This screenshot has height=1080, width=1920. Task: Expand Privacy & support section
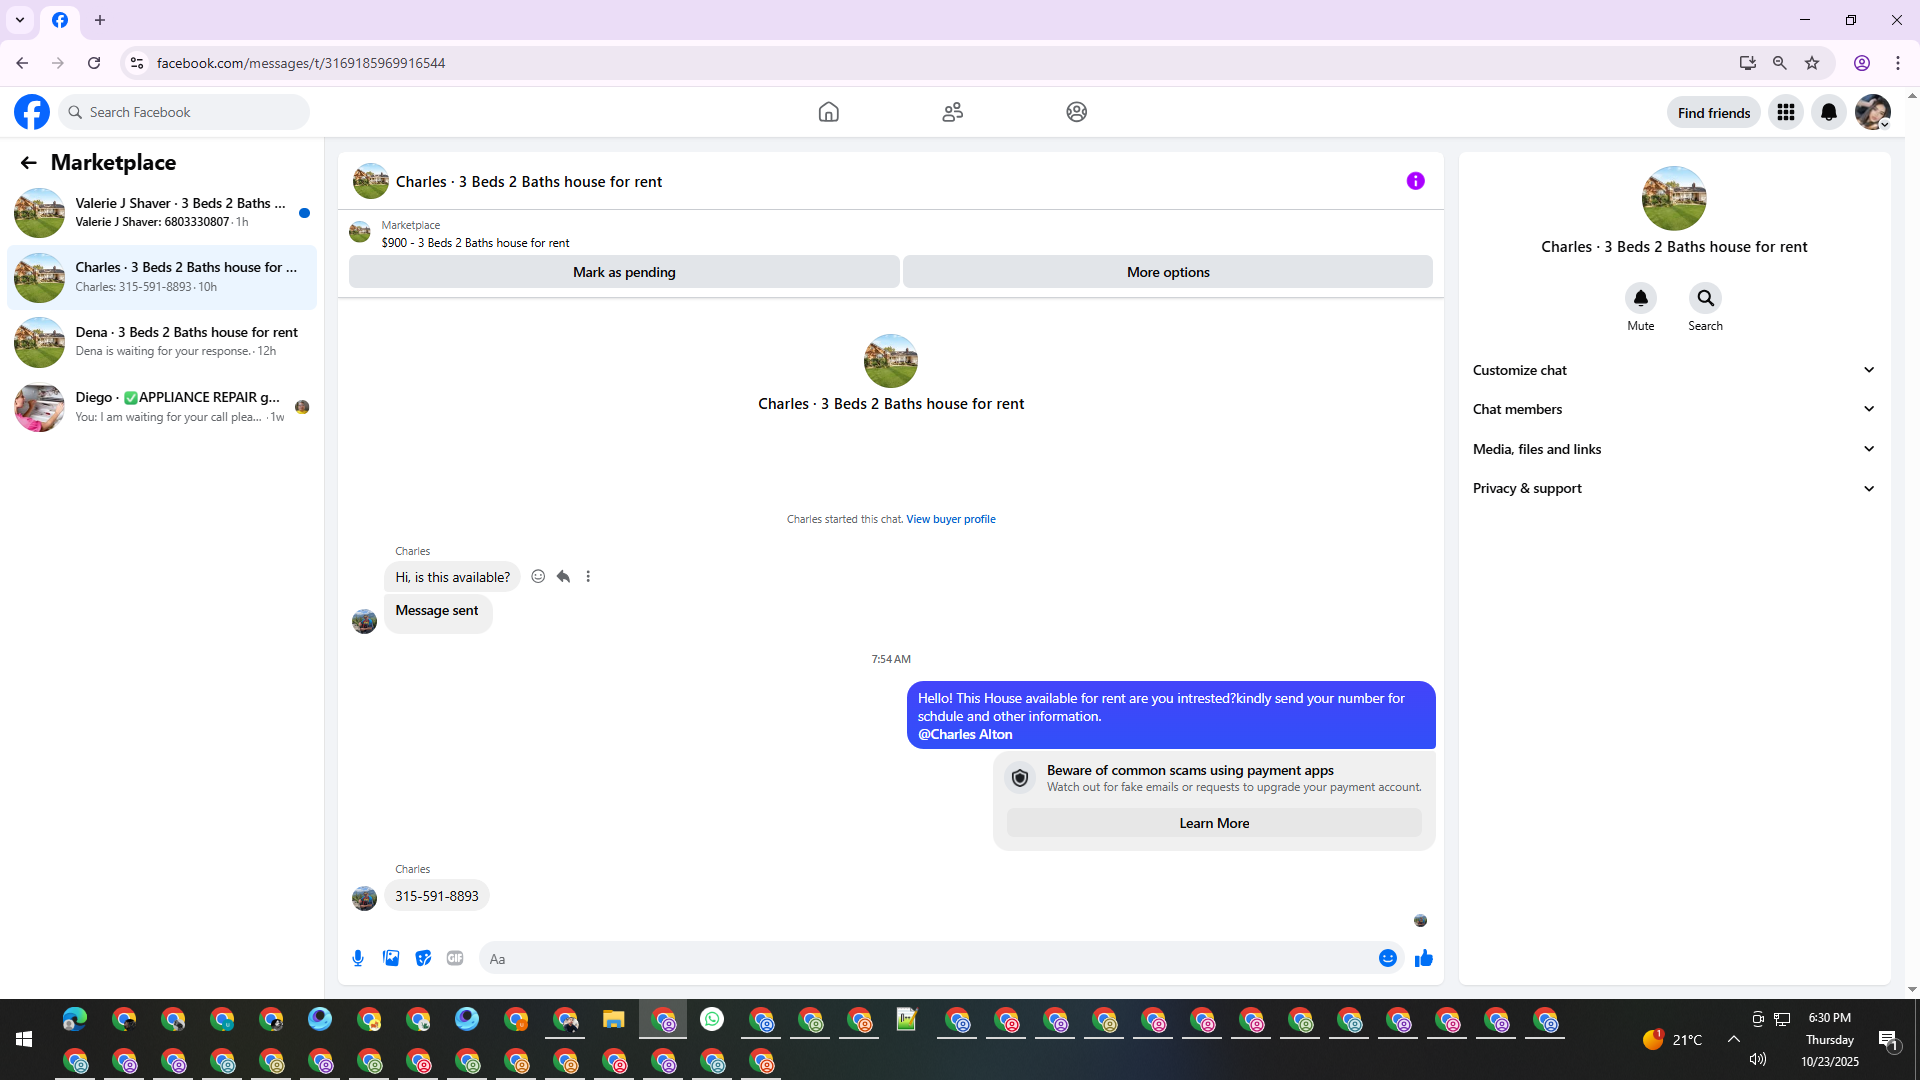tap(1673, 488)
